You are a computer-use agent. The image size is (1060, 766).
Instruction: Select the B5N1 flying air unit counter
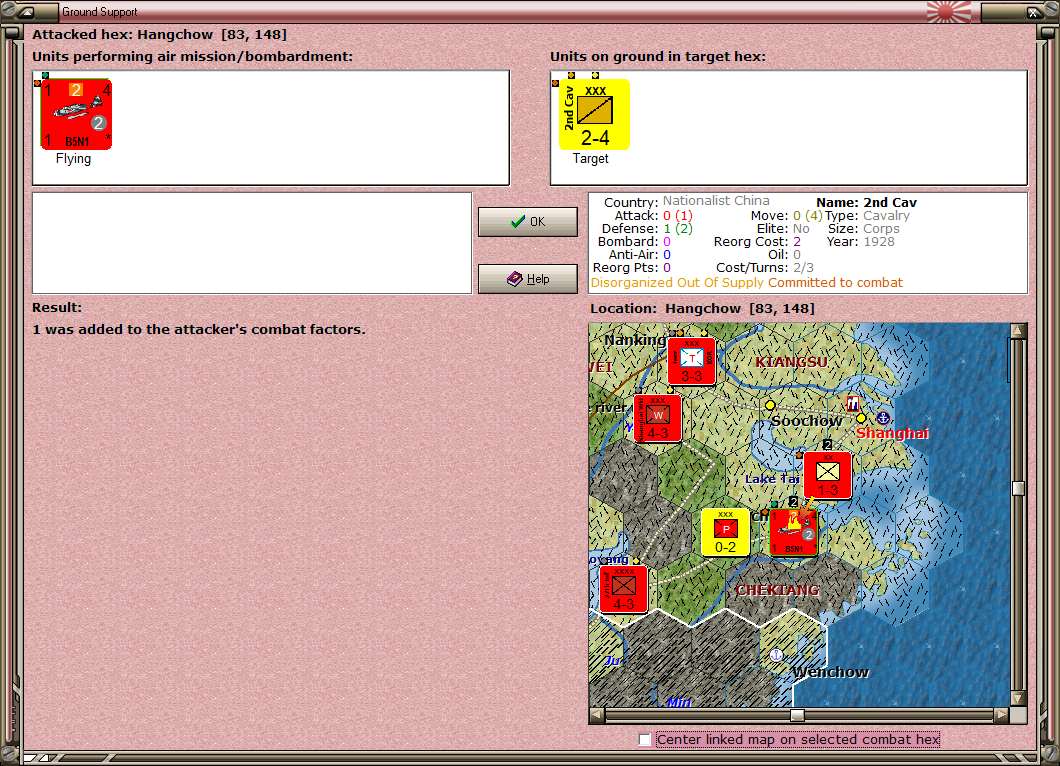click(76, 114)
